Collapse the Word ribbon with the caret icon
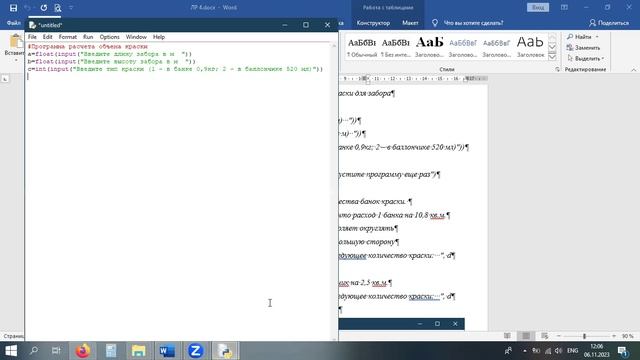The width and height of the screenshot is (640, 360). (633, 70)
